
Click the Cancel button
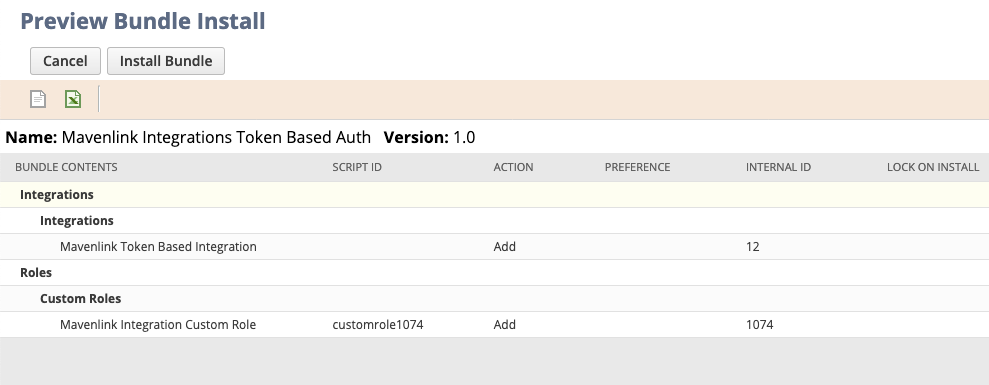point(65,61)
